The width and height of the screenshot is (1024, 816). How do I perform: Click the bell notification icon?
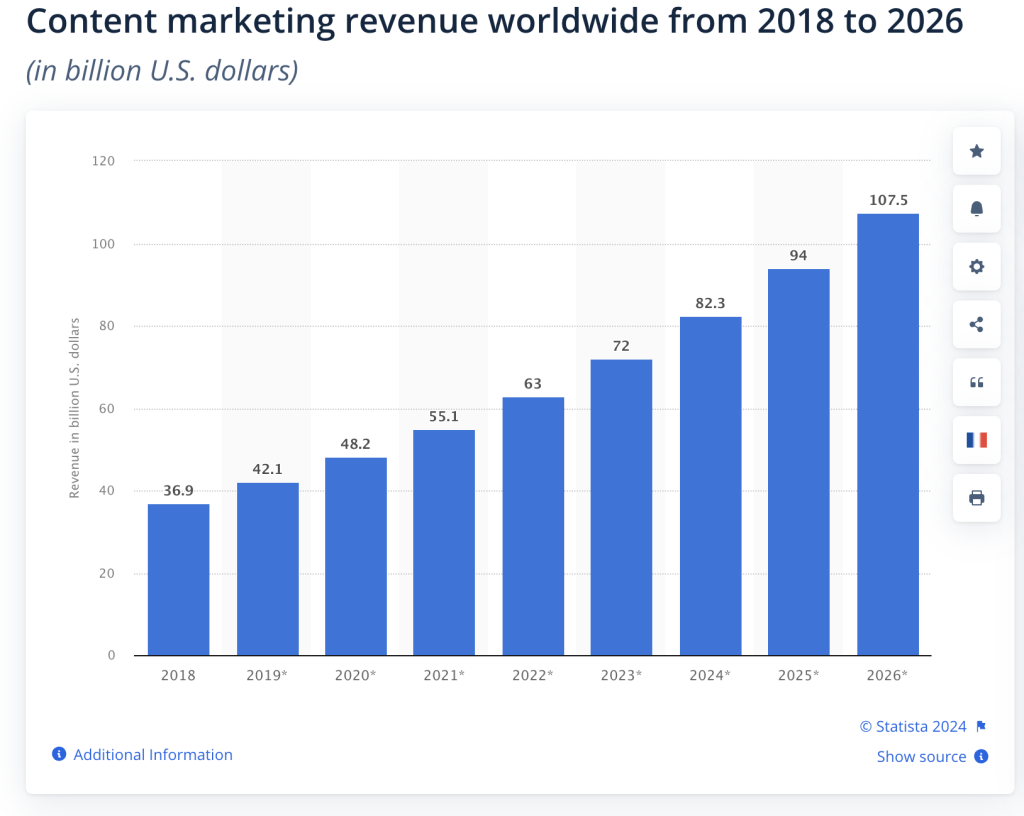[975, 209]
